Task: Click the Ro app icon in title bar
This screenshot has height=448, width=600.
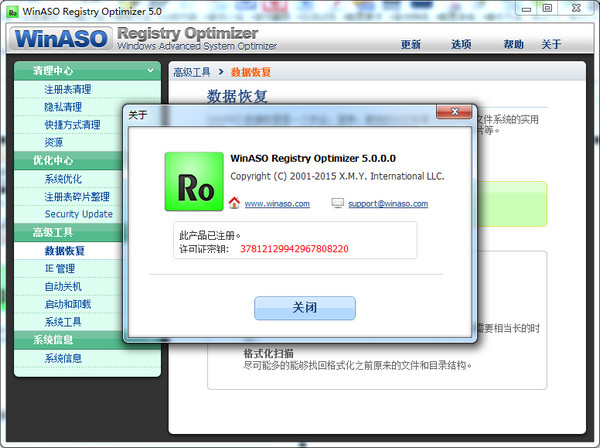Action: click(13, 12)
